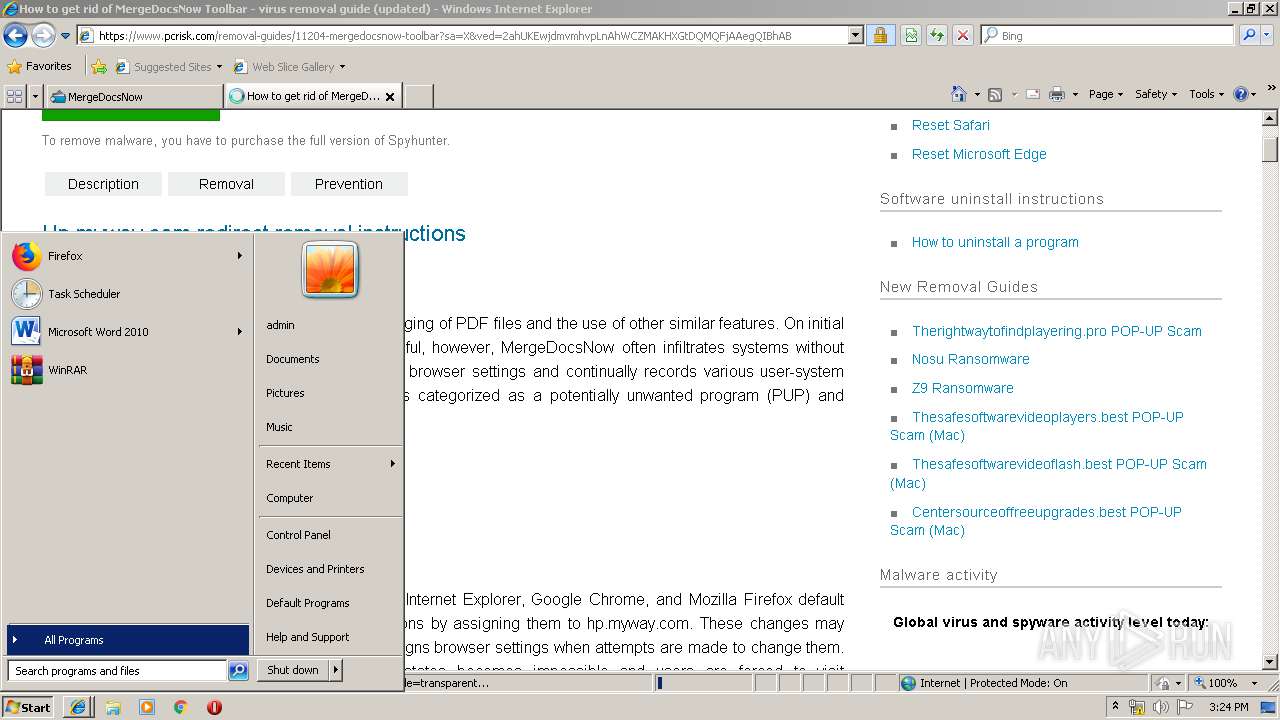Select the Removal tab on the page

click(226, 184)
